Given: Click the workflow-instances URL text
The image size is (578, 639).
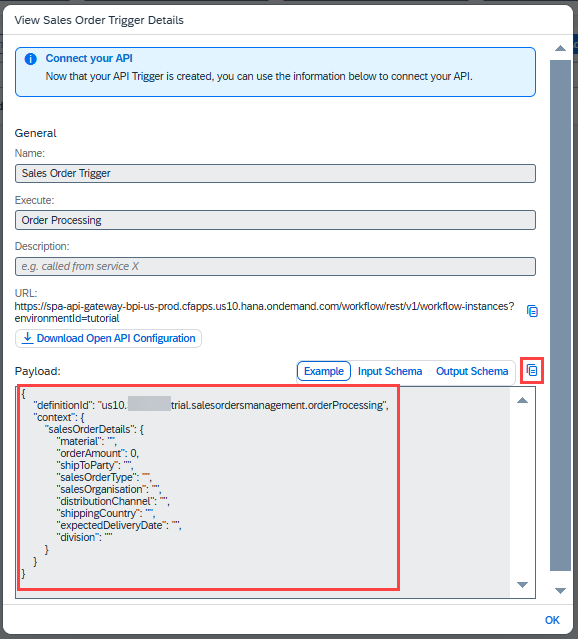Looking at the screenshot, I should pos(264,312).
